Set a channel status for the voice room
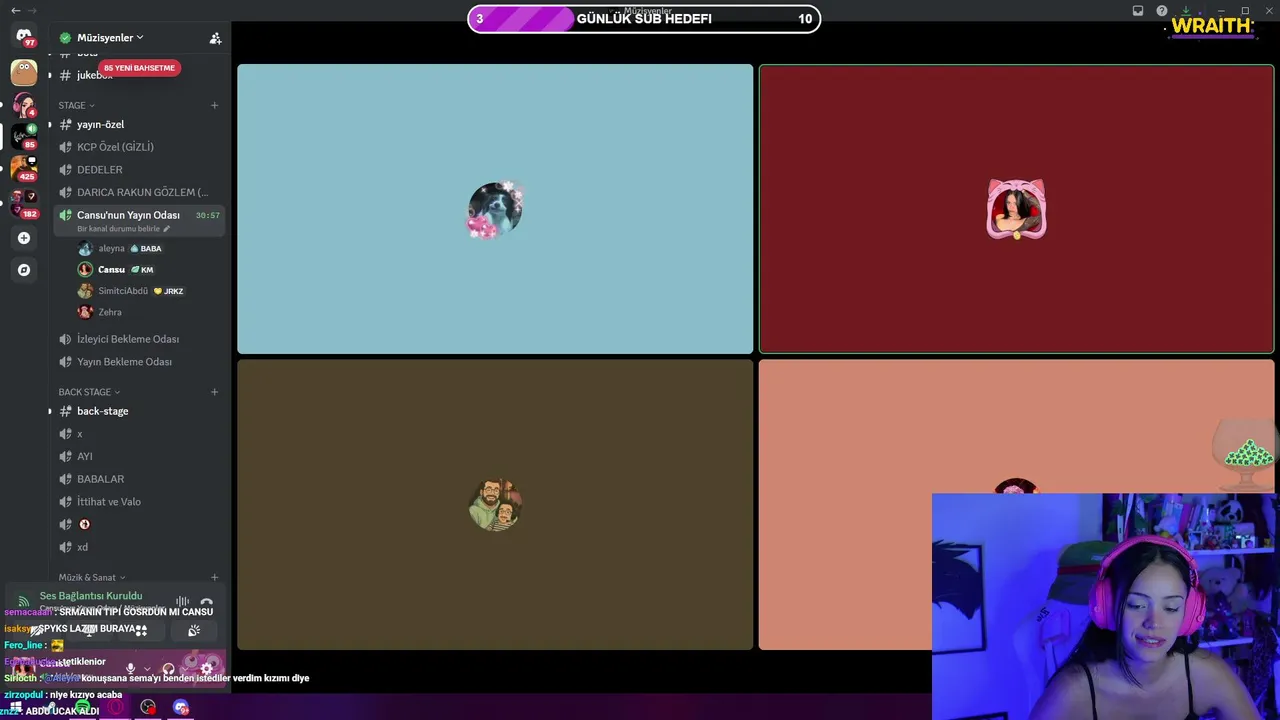 point(124,229)
